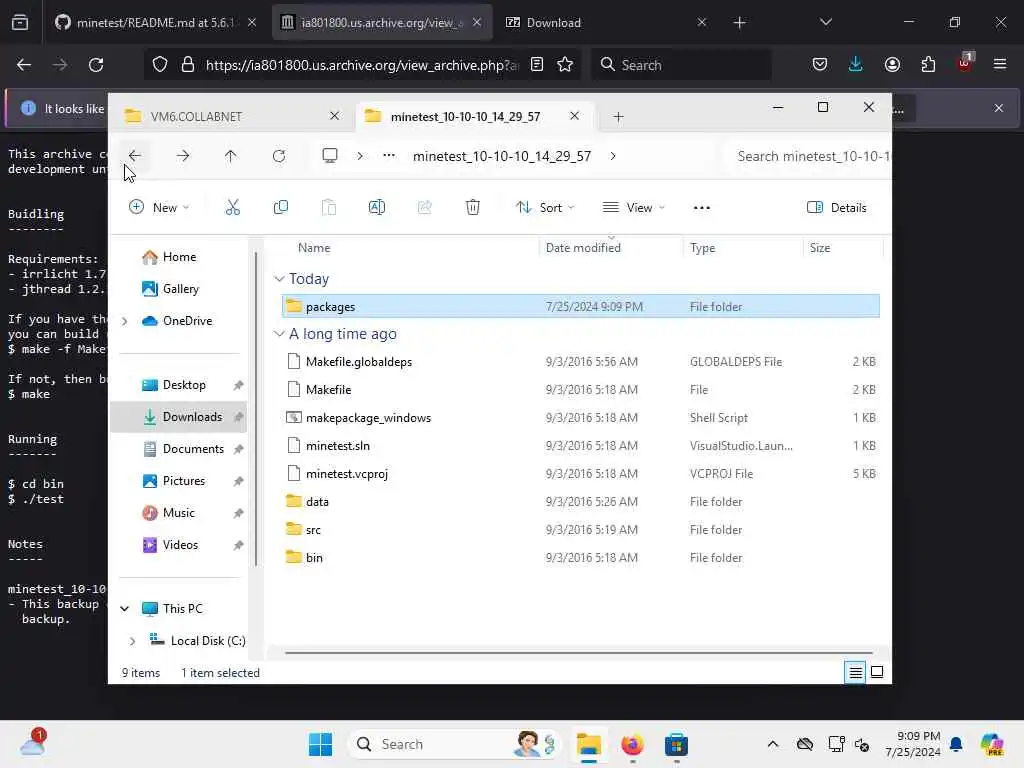Collapse the A long time ago group
Screen dimensions: 1024x768
(280, 334)
